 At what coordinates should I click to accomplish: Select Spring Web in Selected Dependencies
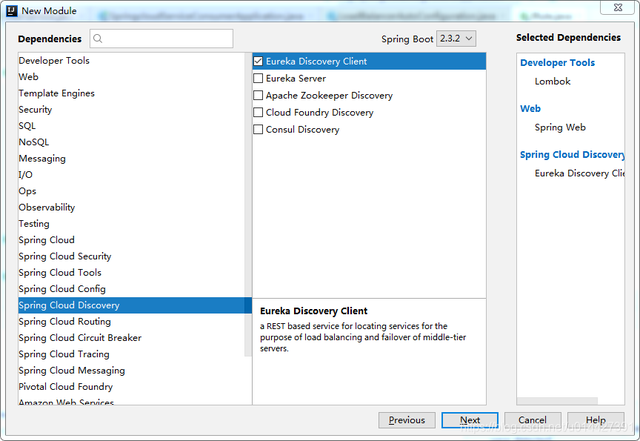560,127
